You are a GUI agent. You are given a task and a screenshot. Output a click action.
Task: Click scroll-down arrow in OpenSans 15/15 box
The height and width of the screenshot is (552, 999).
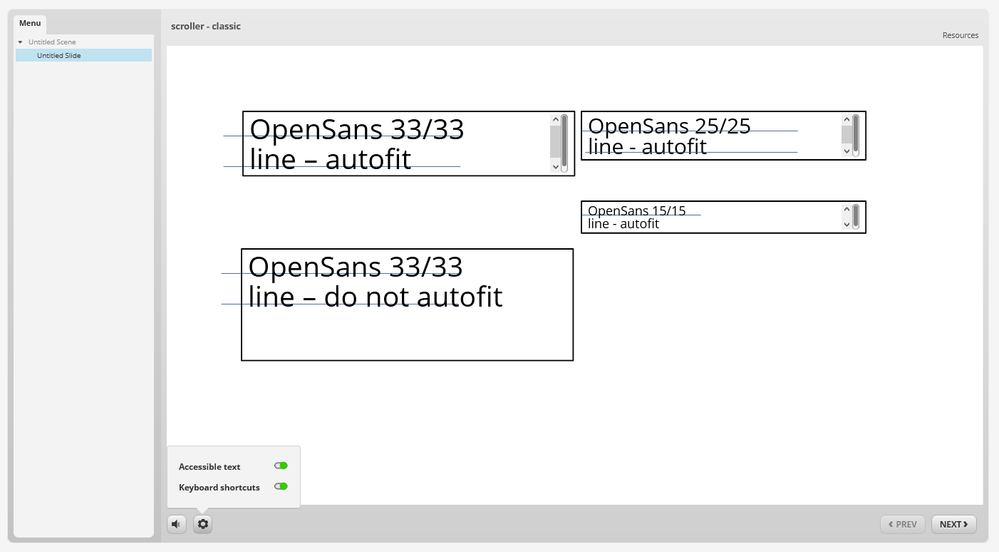(847, 224)
